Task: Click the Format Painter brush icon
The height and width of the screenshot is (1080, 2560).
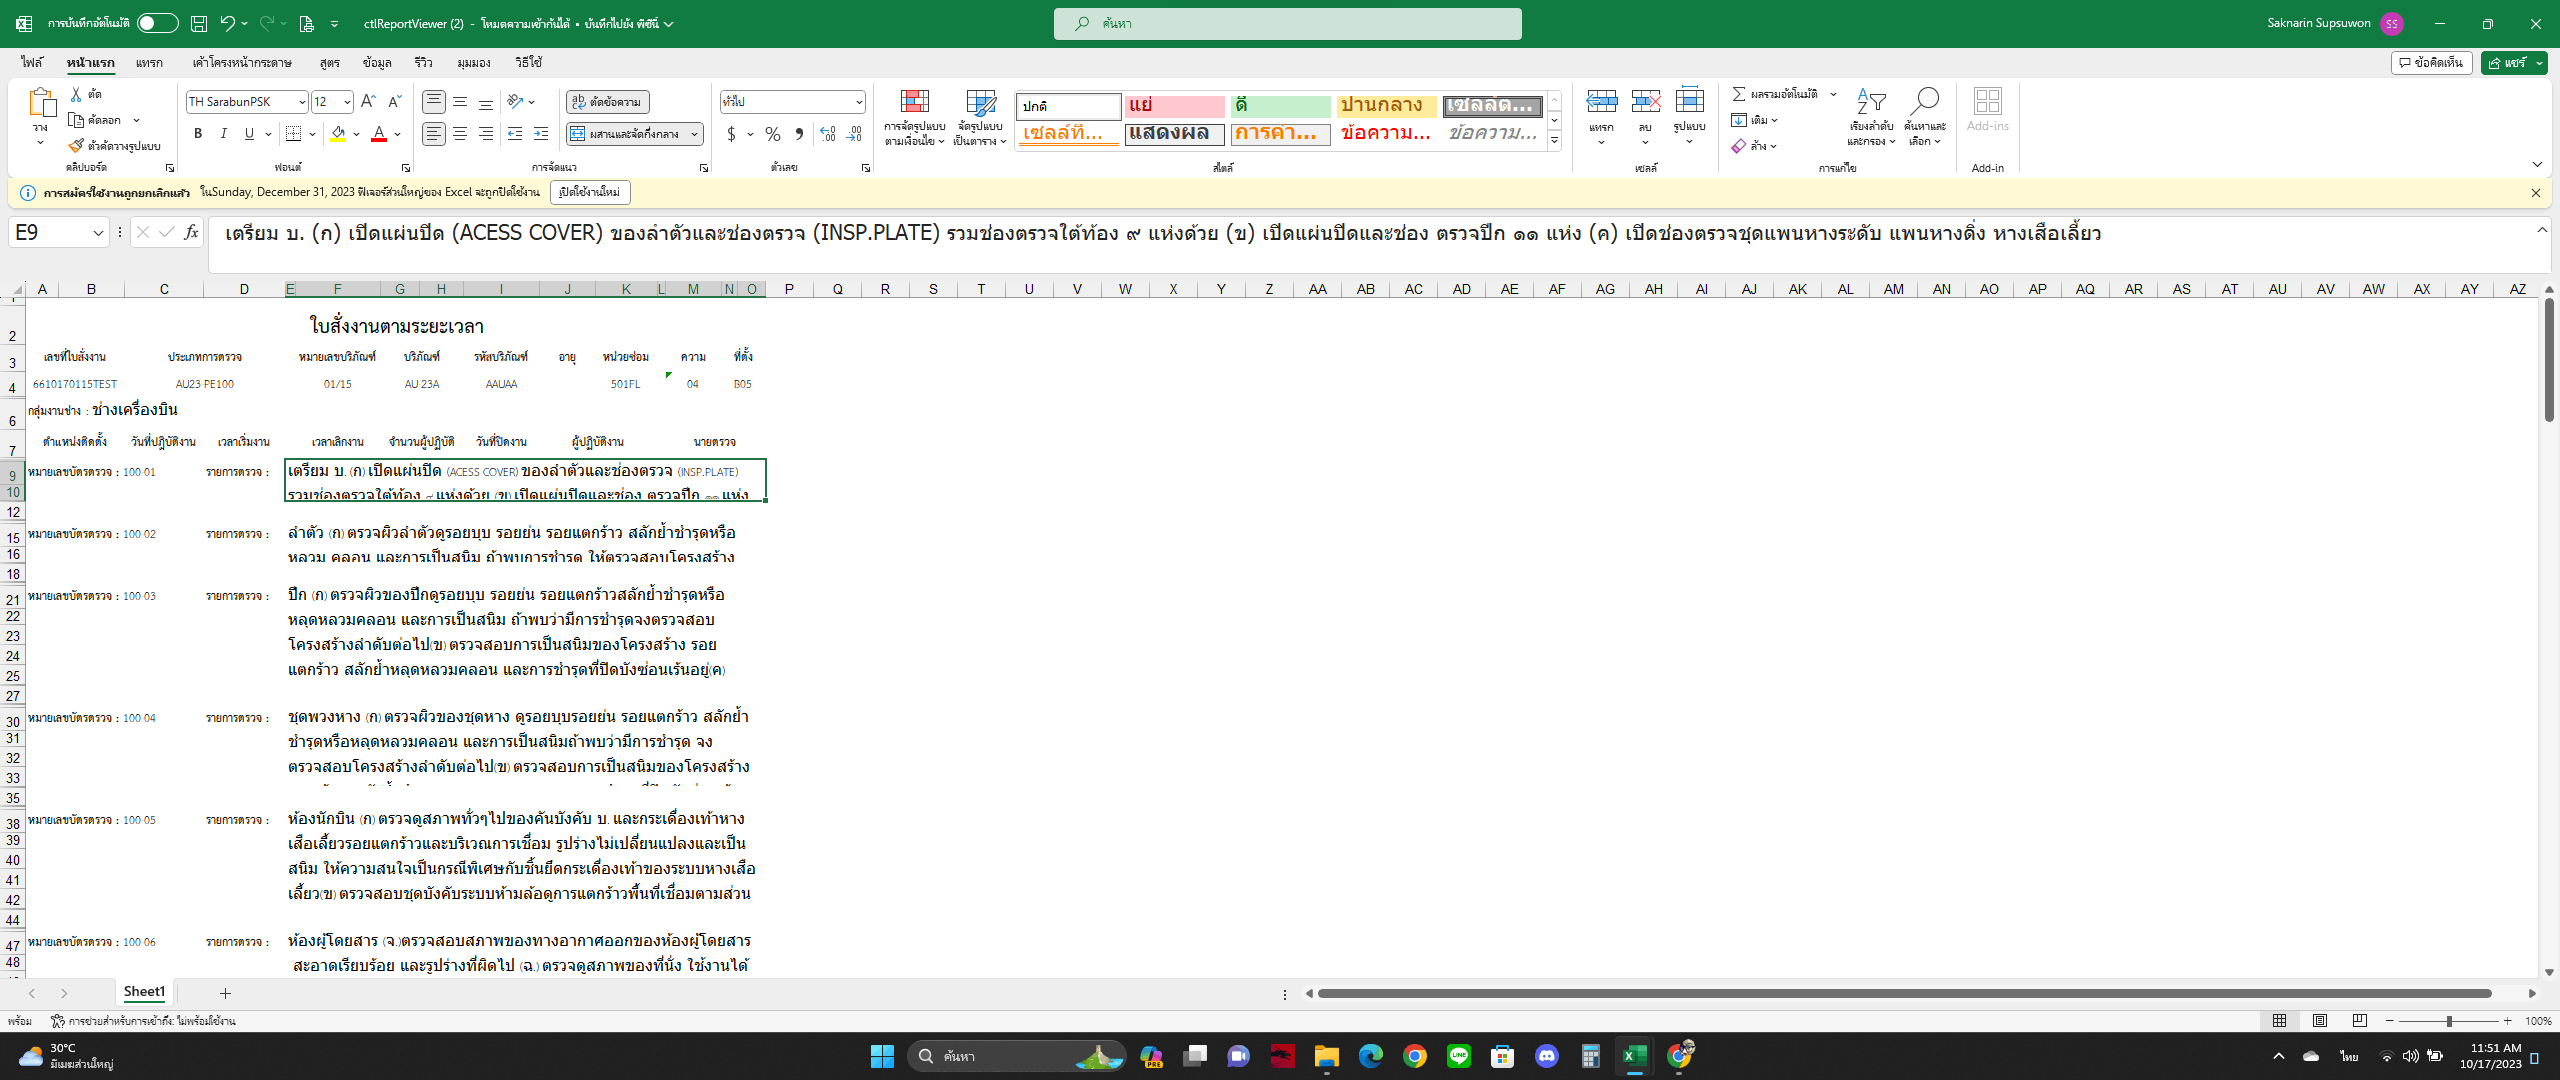Action: pyautogui.click(x=77, y=146)
